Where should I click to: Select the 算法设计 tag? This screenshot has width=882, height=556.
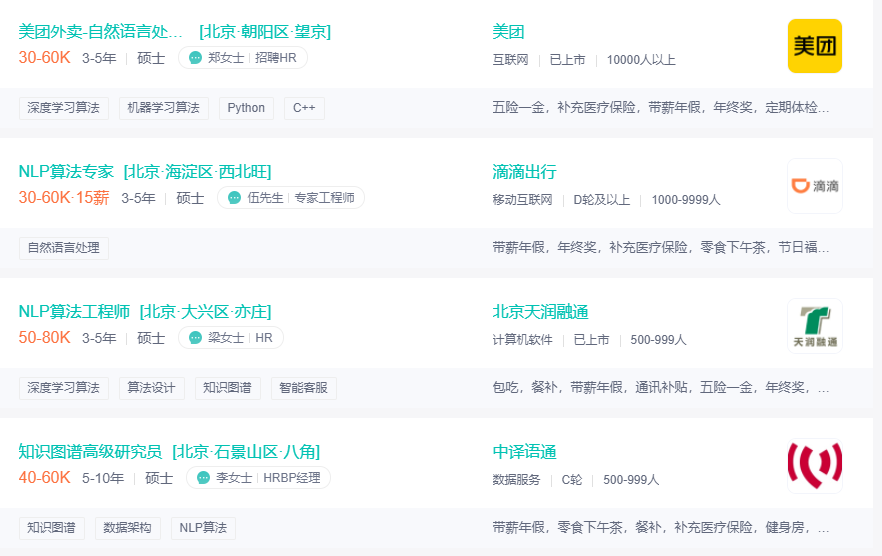pyautogui.click(x=151, y=388)
